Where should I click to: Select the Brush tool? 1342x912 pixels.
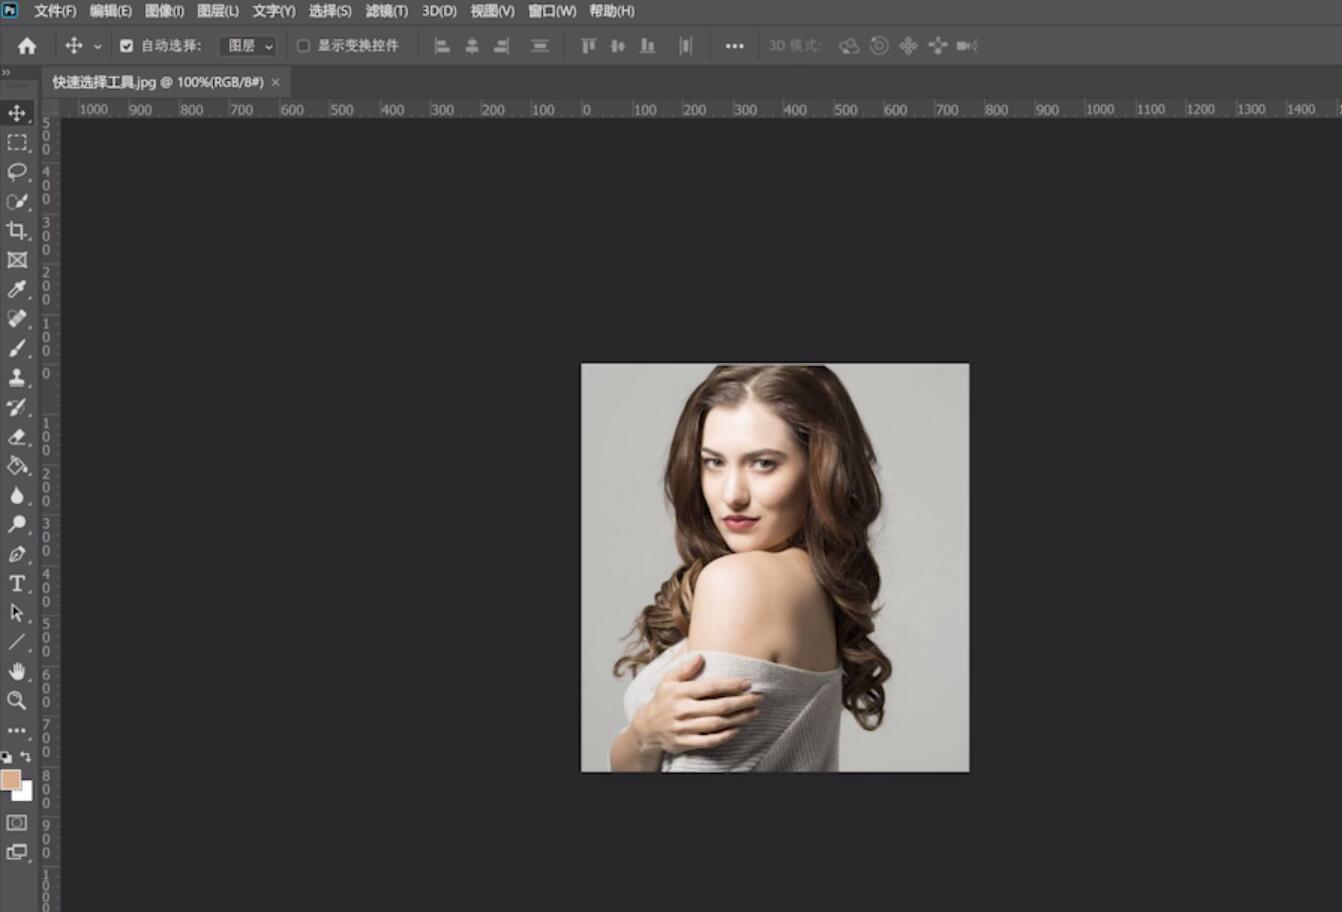pyautogui.click(x=17, y=348)
